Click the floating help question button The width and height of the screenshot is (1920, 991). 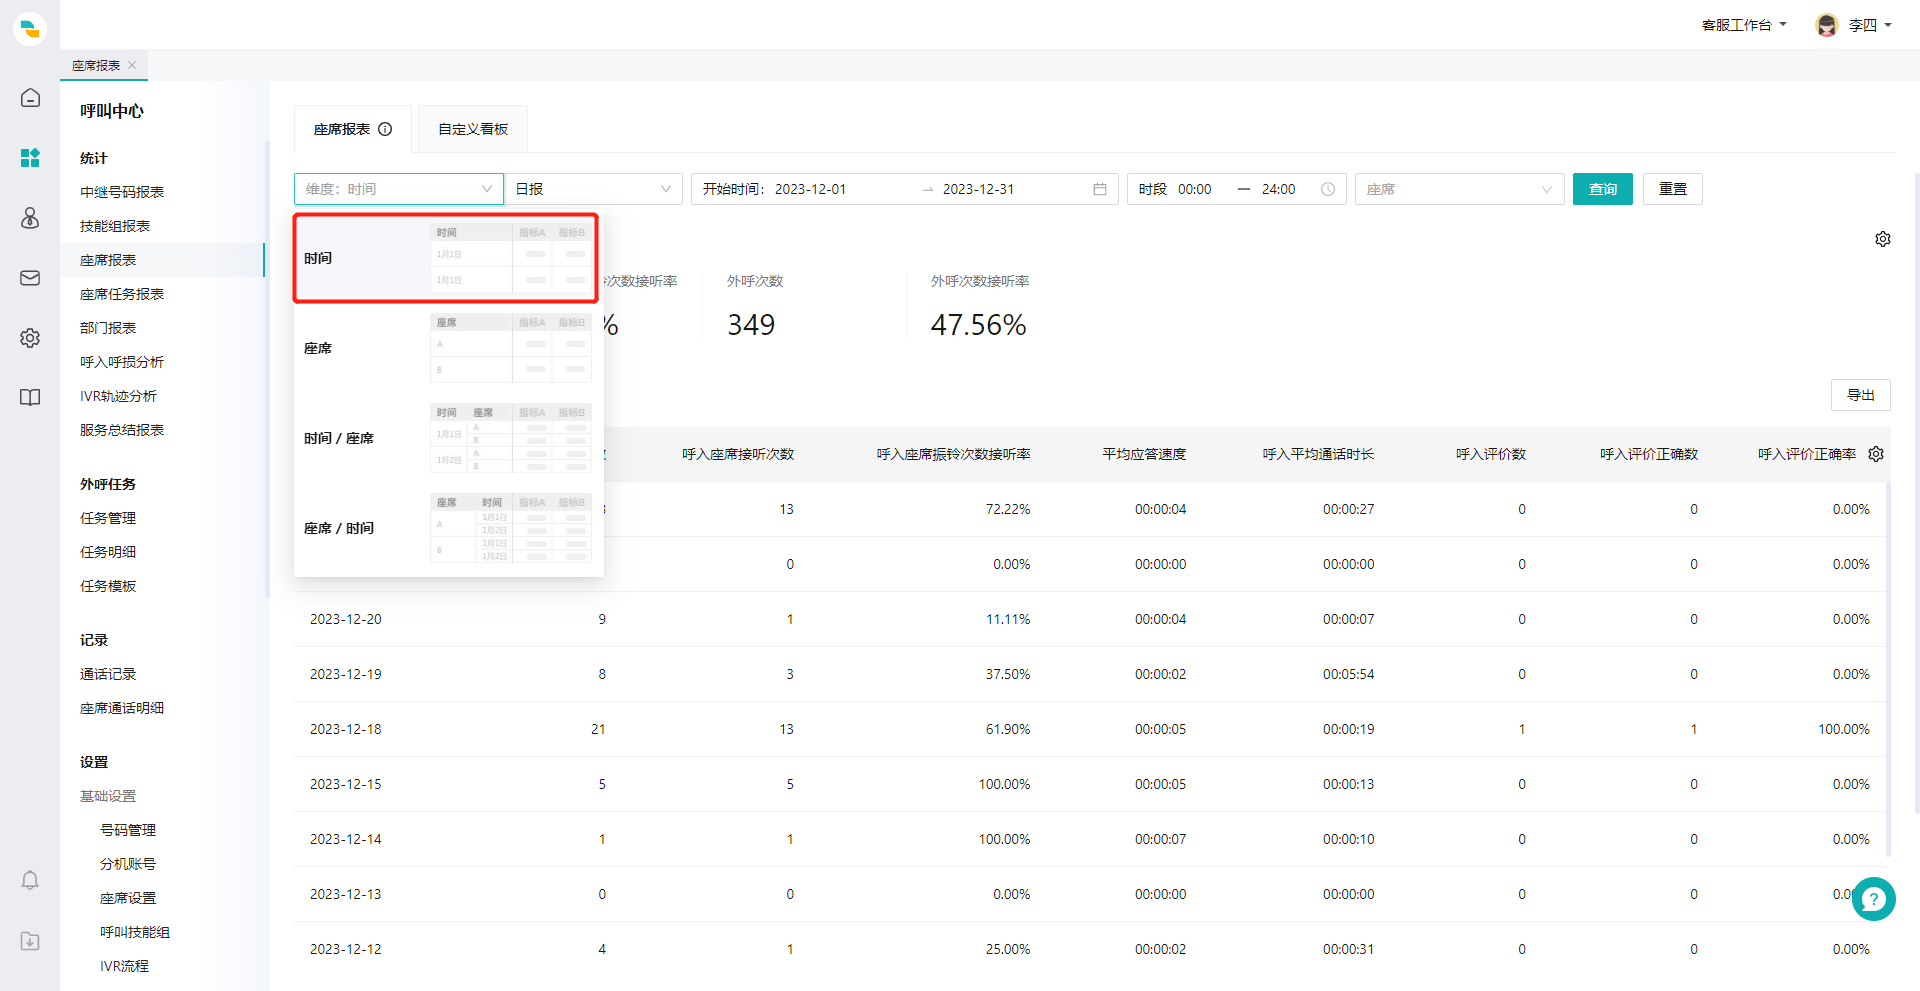tap(1873, 899)
